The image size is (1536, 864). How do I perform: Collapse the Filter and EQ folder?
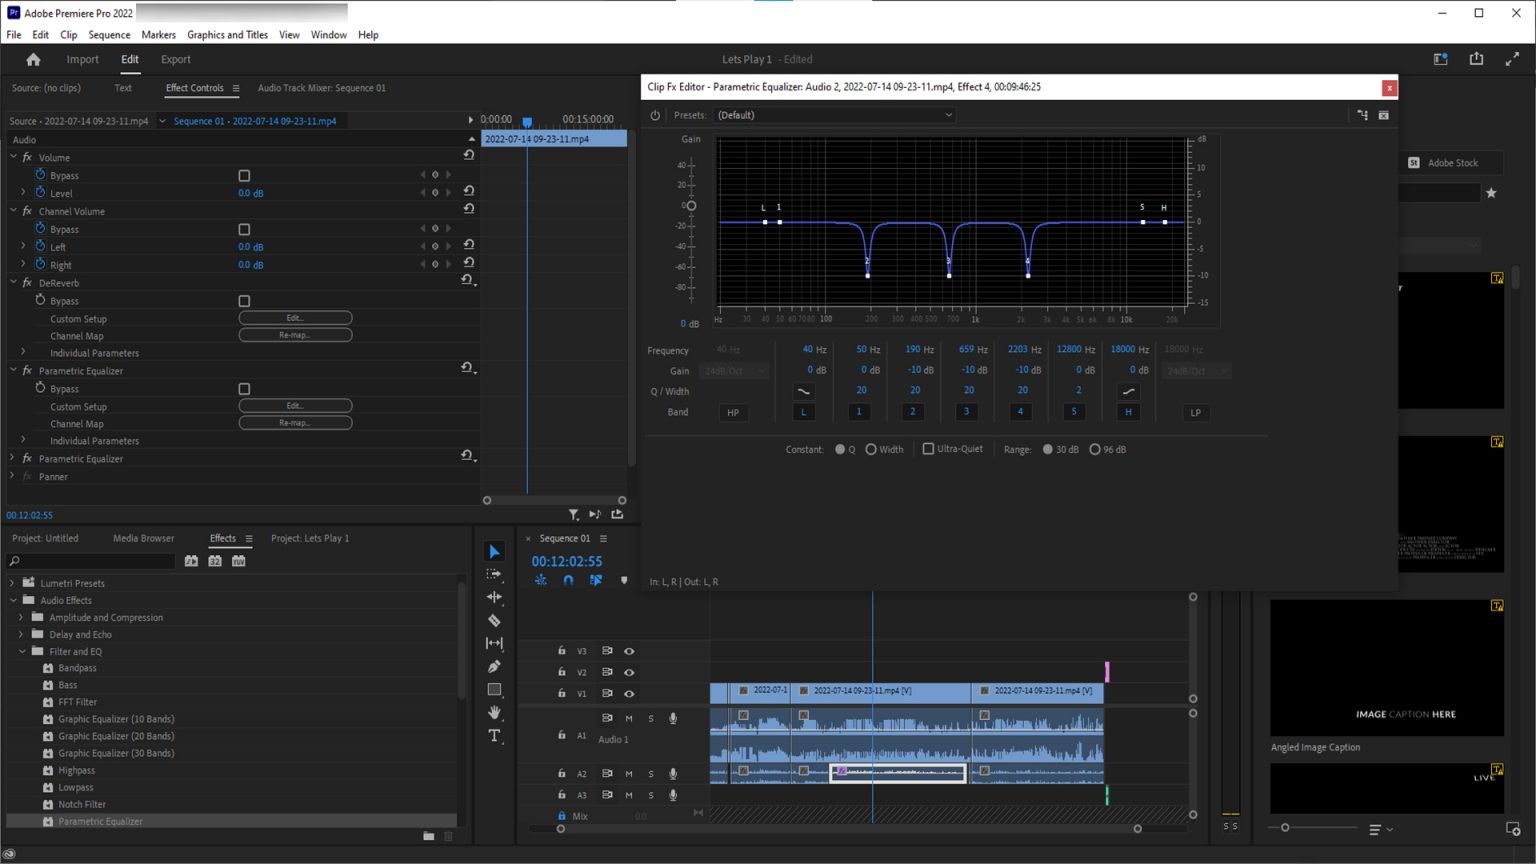point(22,651)
